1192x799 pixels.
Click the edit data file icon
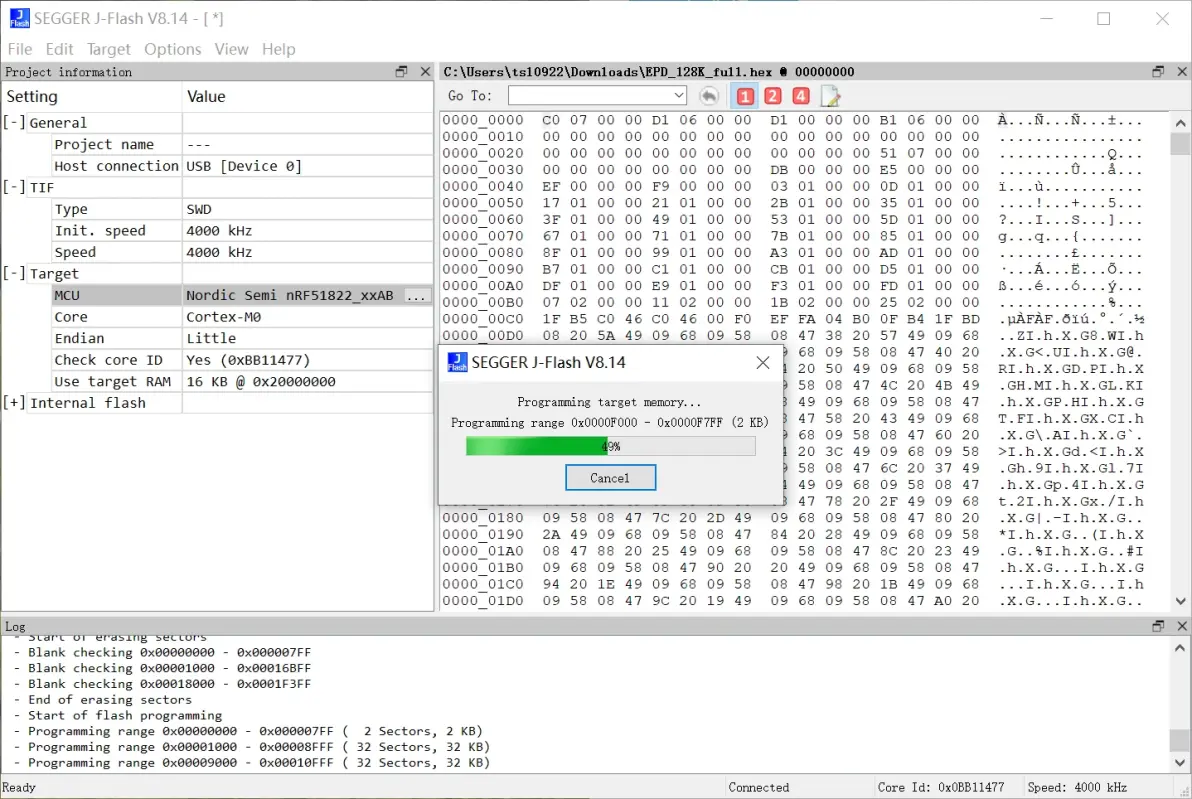830,96
